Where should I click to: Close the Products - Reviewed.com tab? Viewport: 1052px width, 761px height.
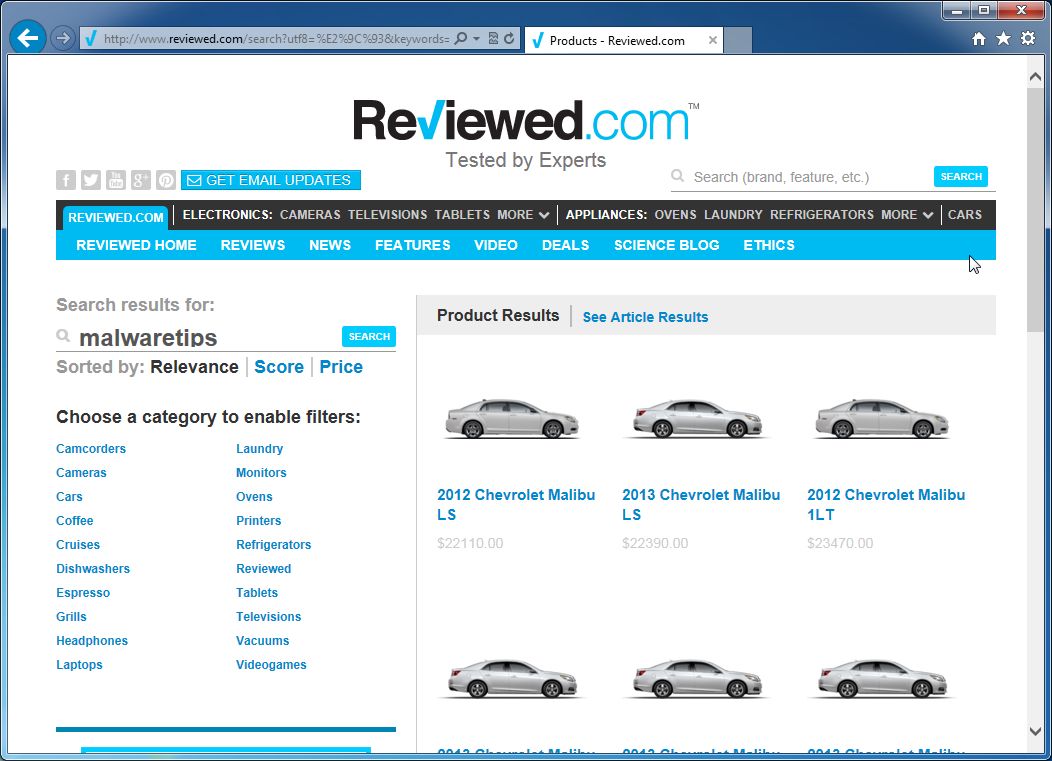tap(713, 40)
